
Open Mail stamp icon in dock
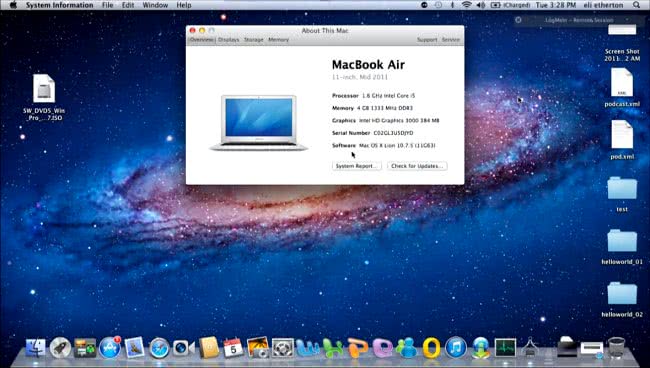point(134,347)
